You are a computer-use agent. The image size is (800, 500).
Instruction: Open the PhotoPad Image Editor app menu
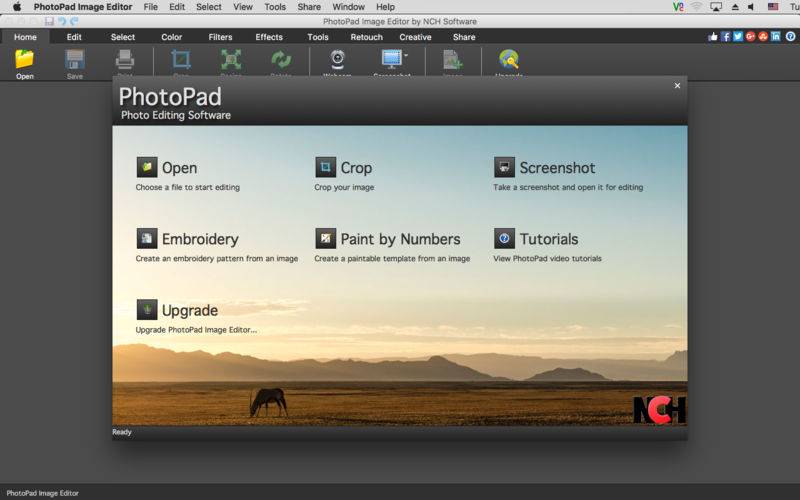[x=83, y=7]
